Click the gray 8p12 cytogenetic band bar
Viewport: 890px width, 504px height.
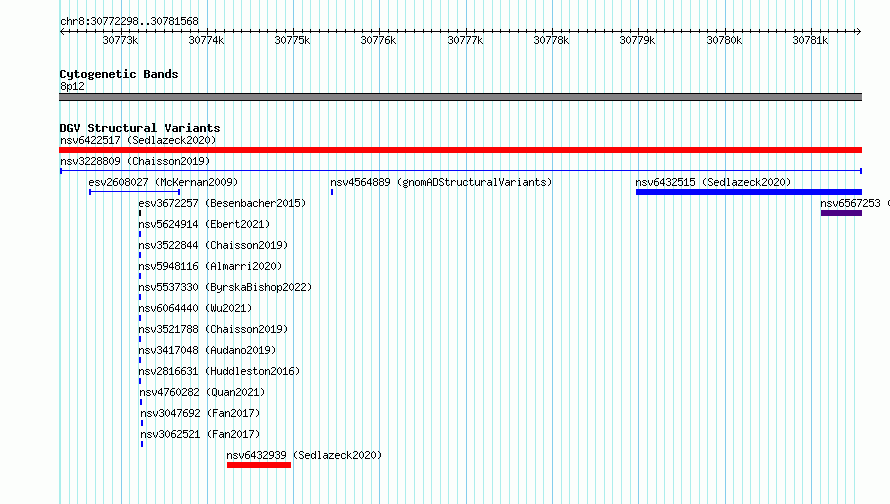460,97
